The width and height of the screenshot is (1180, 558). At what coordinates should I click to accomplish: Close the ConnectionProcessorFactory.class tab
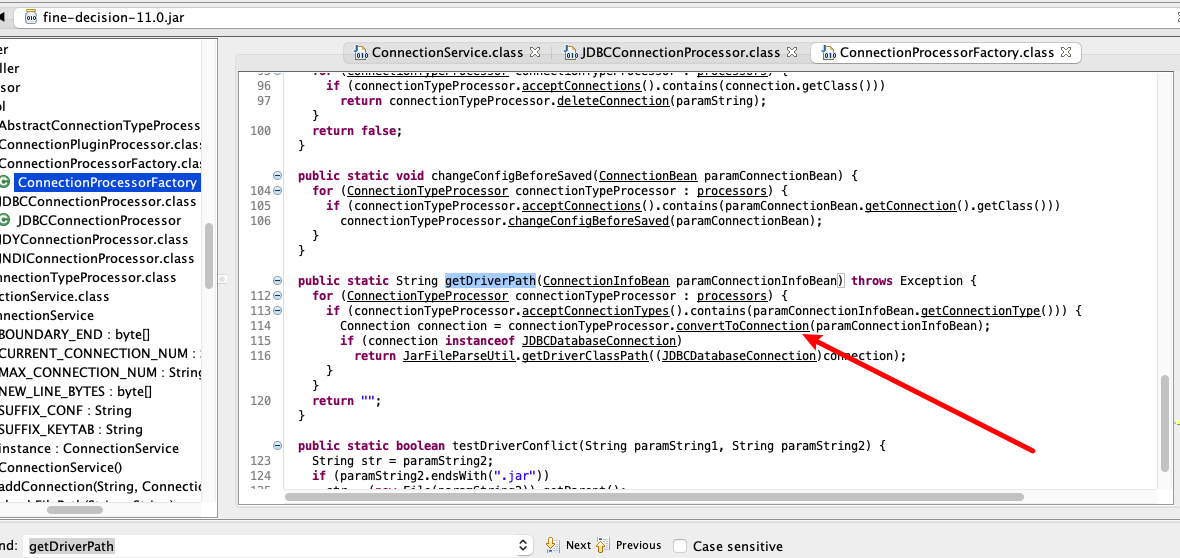1065,52
